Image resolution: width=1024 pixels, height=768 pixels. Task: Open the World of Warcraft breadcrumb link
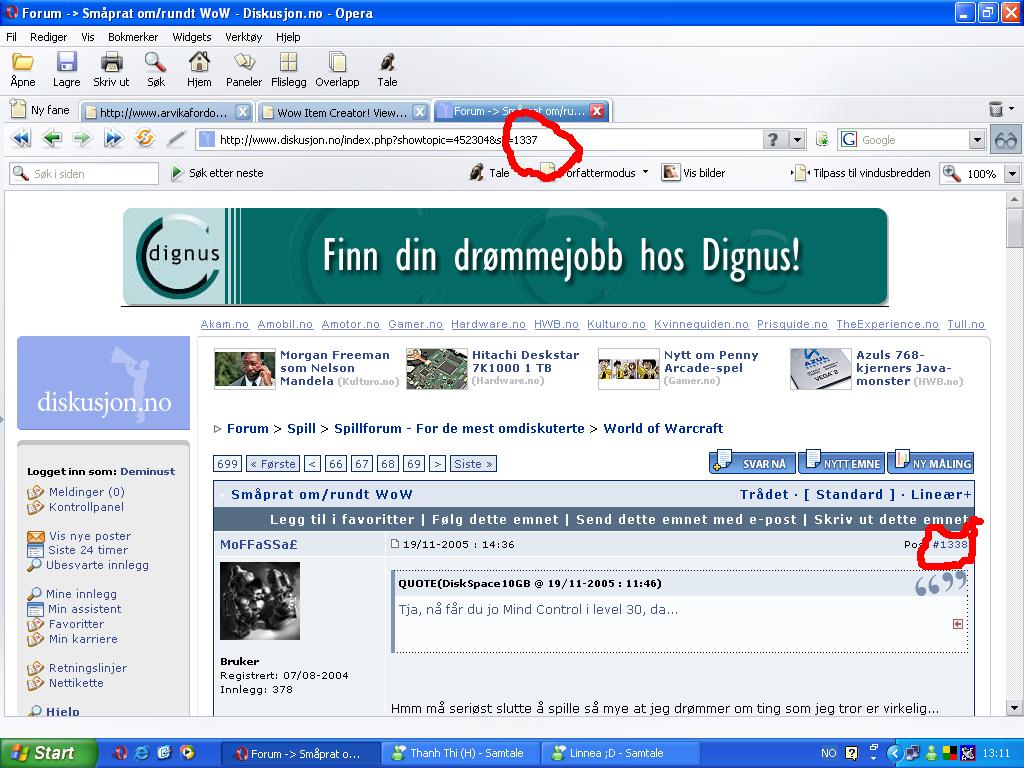(663, 428)
